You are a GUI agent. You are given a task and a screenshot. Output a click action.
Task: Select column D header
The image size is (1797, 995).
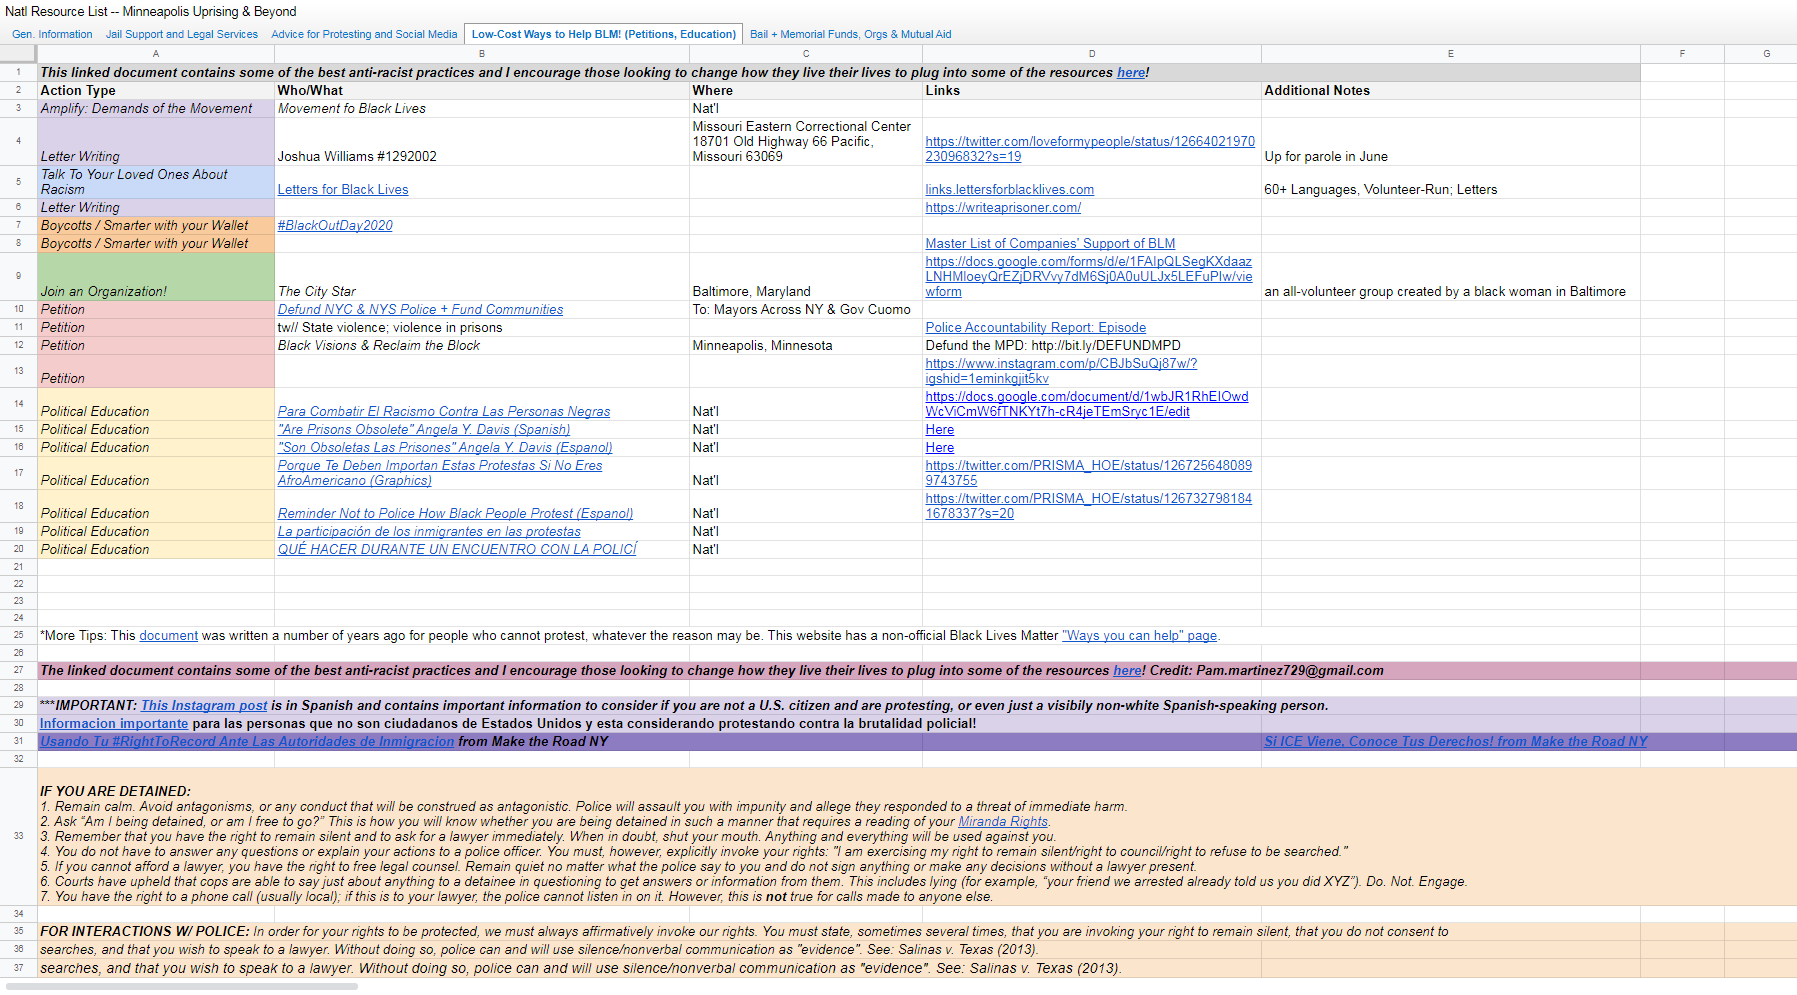(x=1092, y=54)
